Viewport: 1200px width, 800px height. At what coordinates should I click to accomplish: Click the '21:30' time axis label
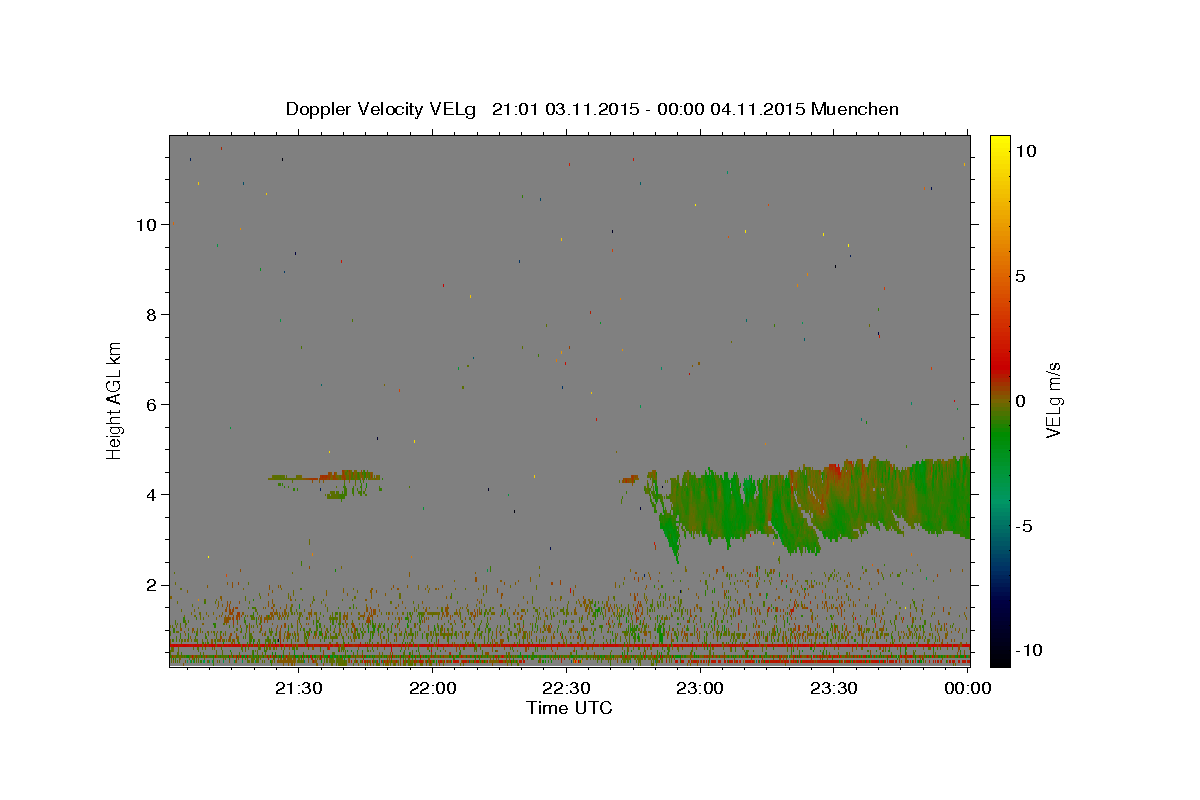pos(298,687)
